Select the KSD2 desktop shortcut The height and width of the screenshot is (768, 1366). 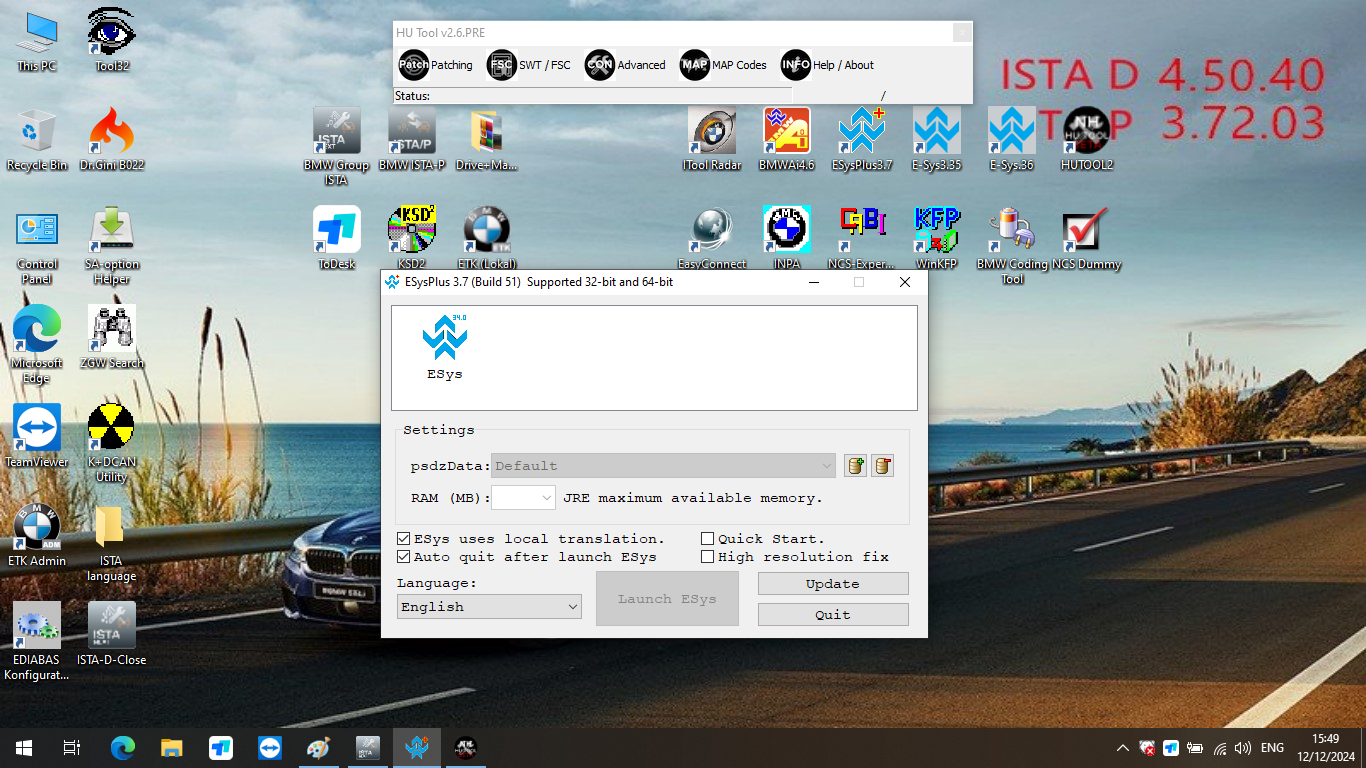pyautogui.click(x=412, y=238)
